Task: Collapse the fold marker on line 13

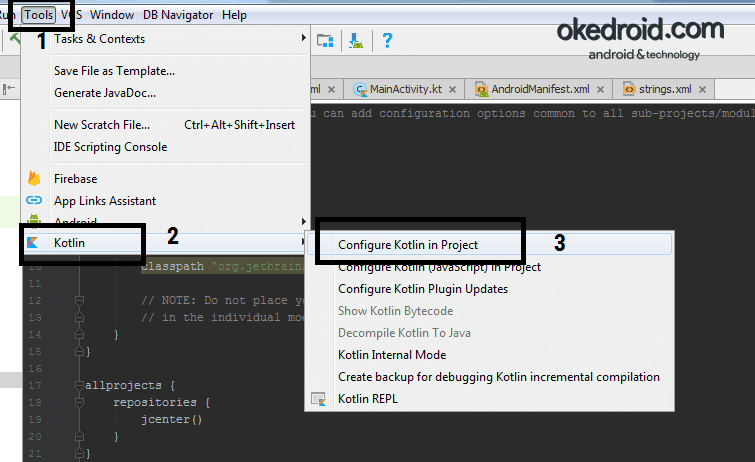Action: 79,317
